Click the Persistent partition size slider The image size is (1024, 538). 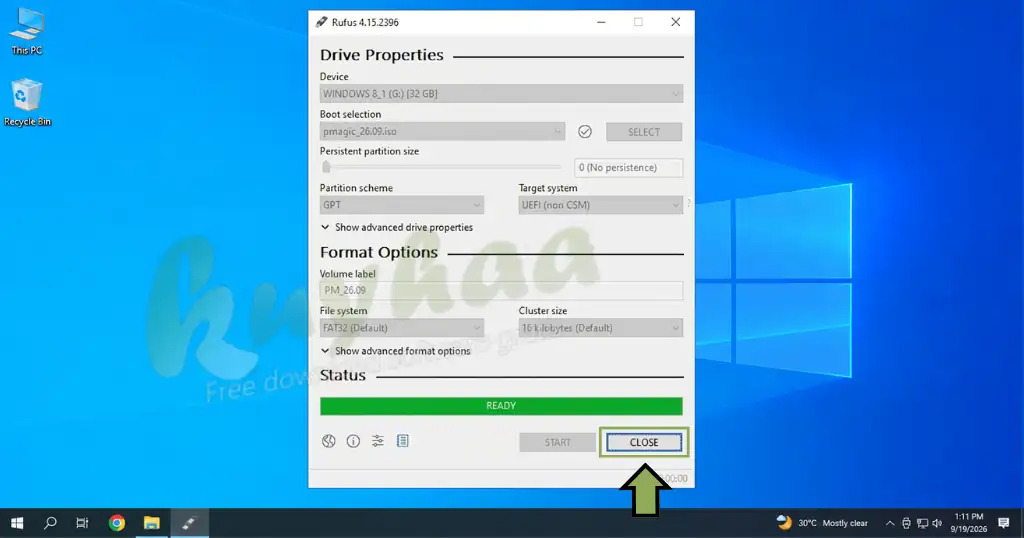441,167
